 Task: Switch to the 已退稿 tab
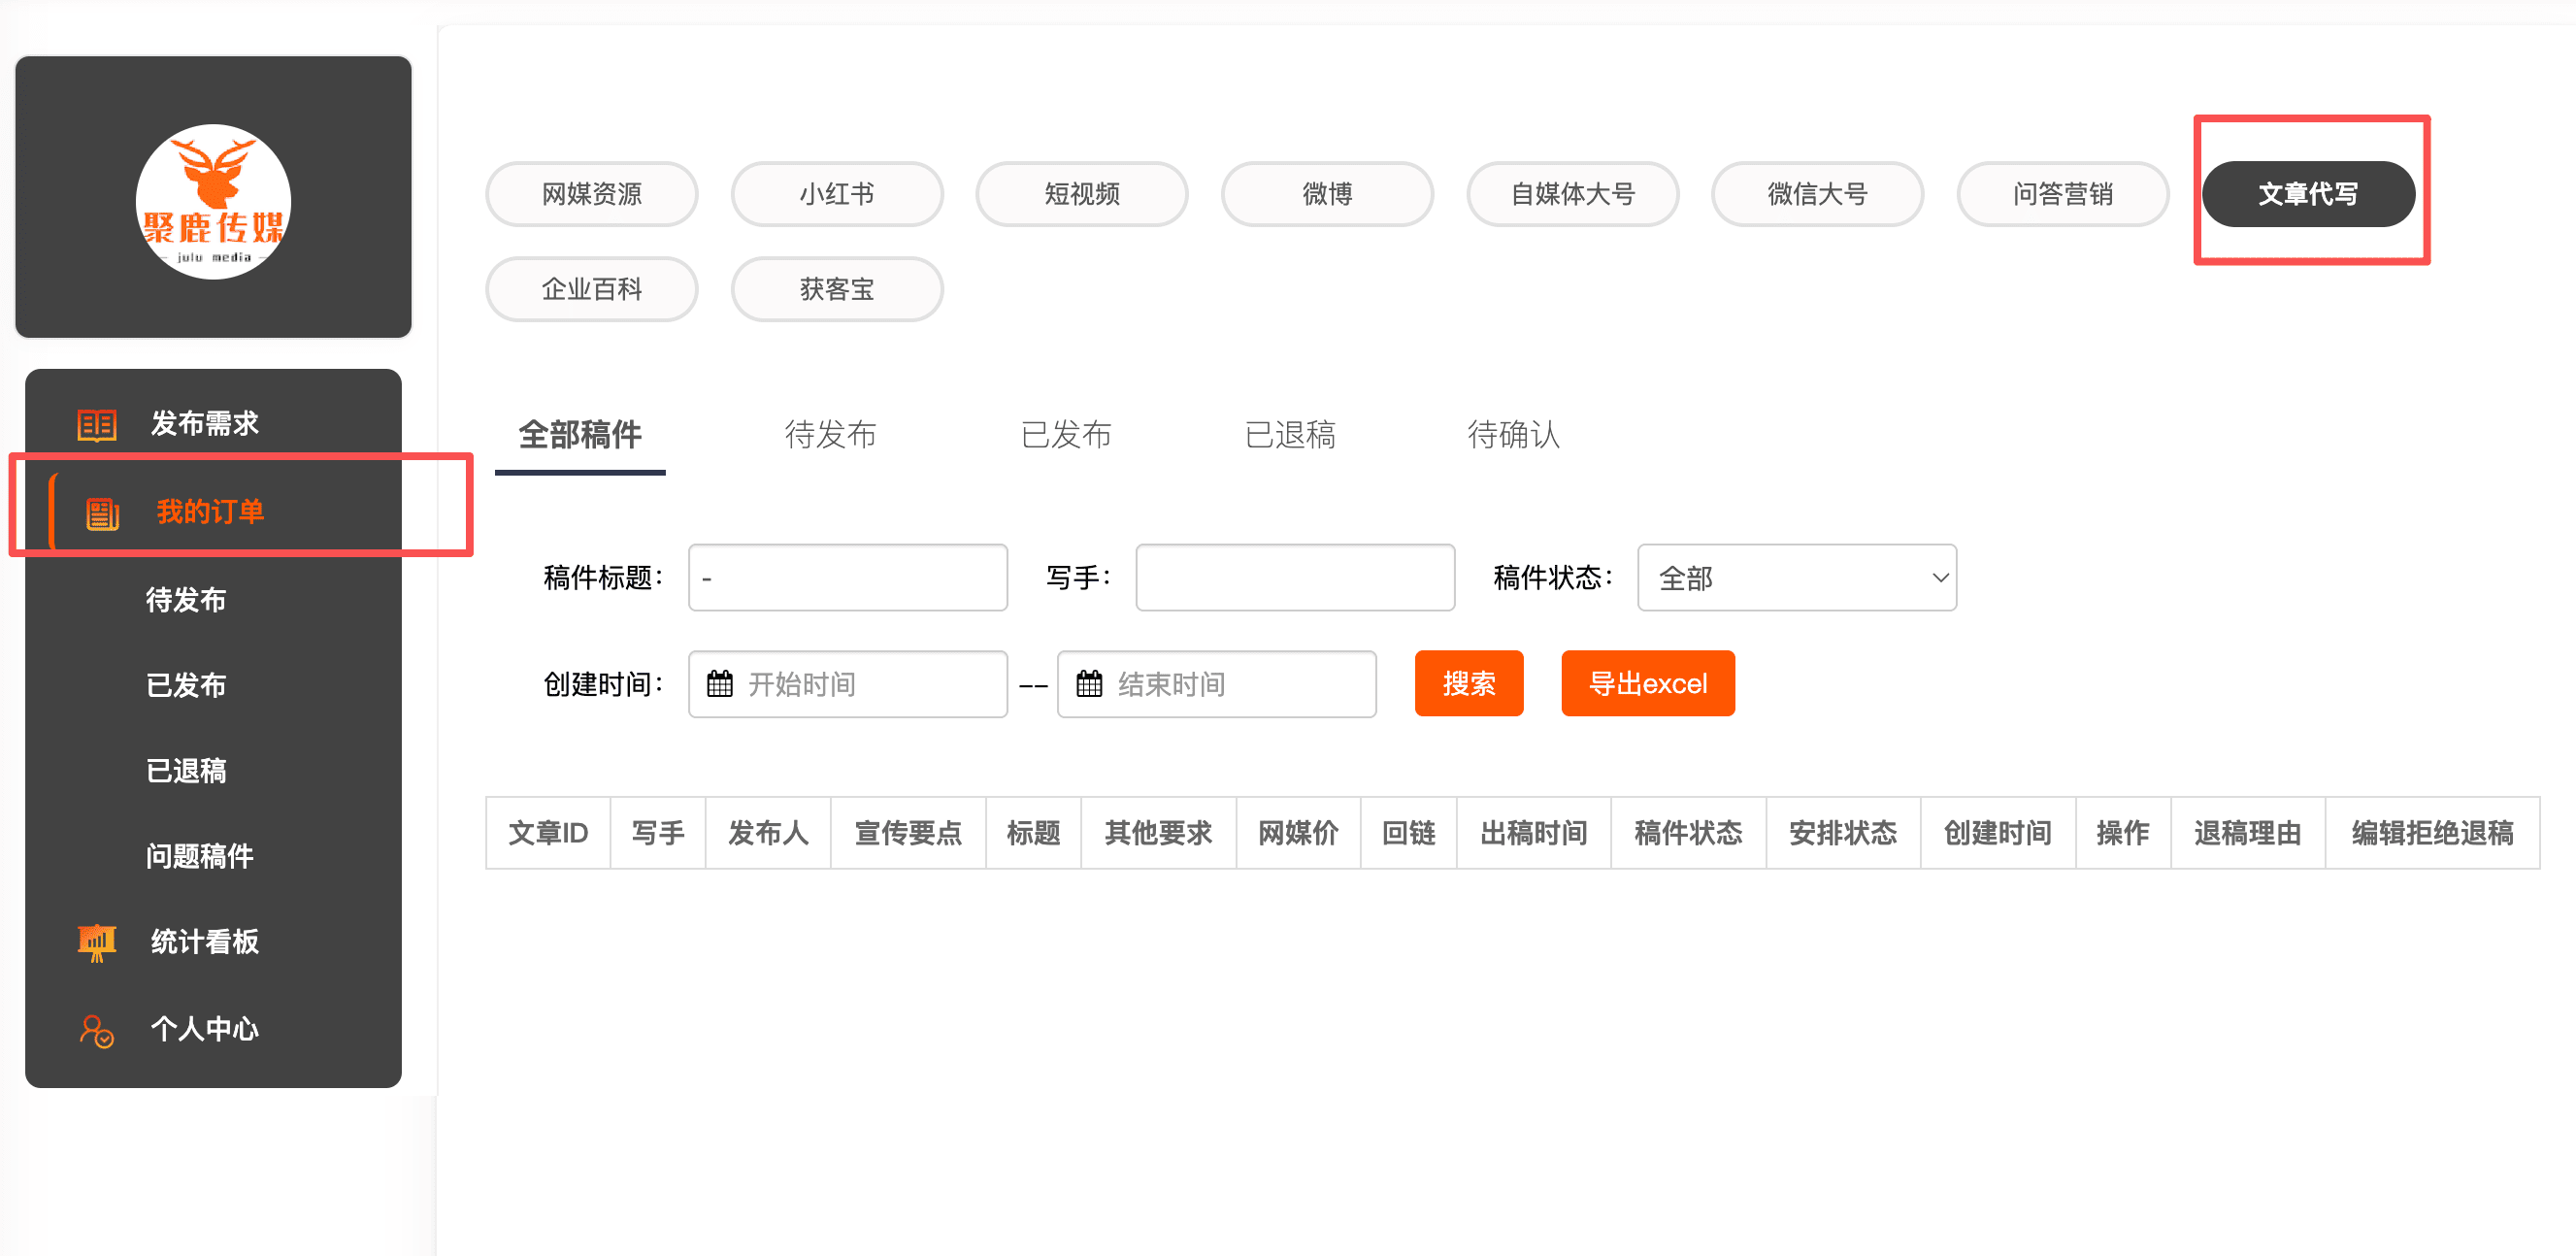(x=1290, y=435)
